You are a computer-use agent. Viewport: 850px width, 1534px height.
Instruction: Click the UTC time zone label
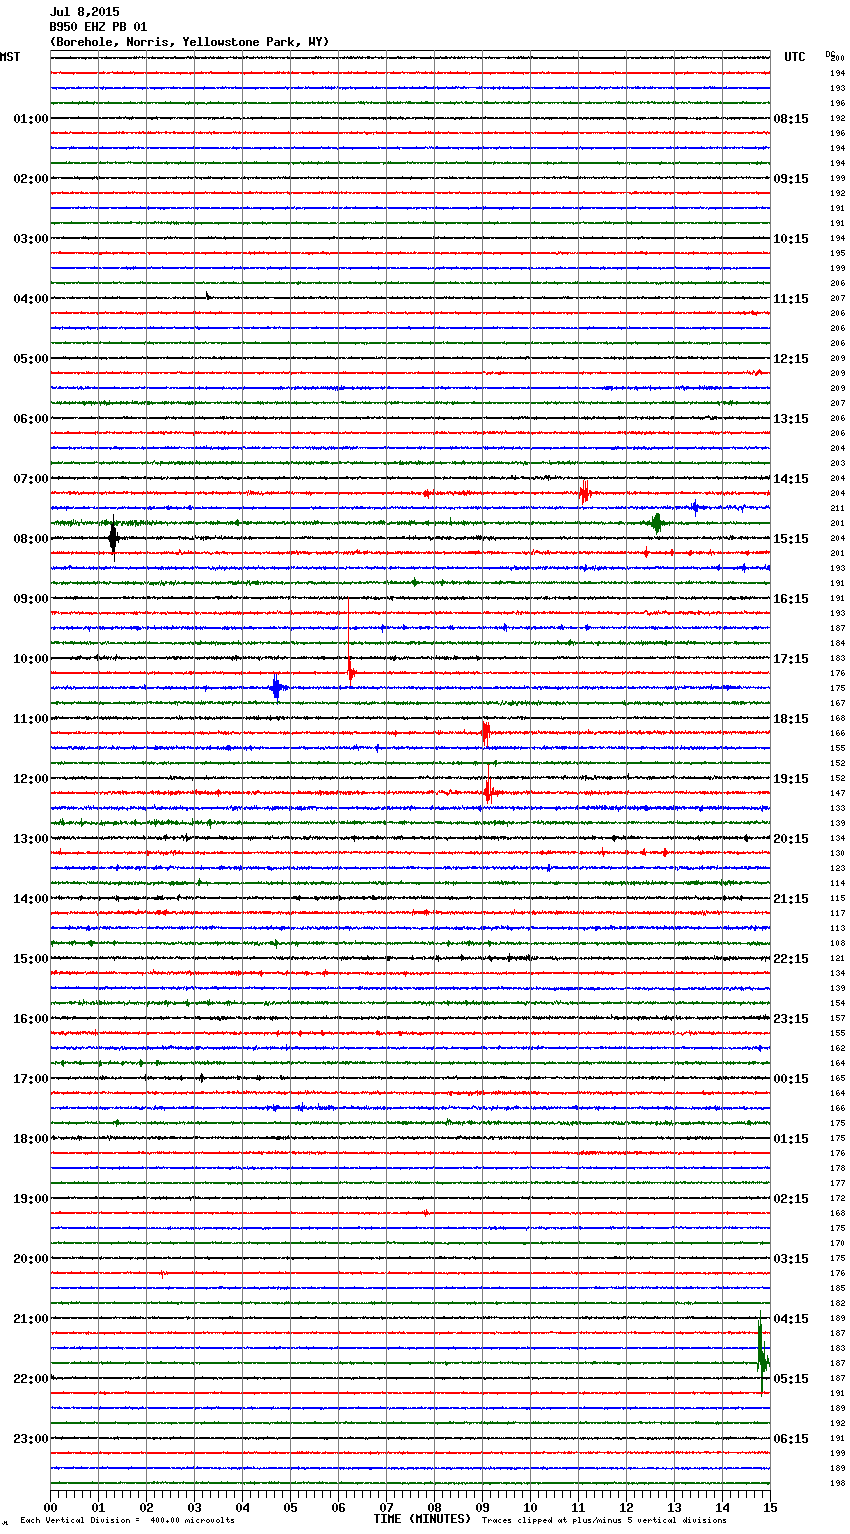pos(795,57)
